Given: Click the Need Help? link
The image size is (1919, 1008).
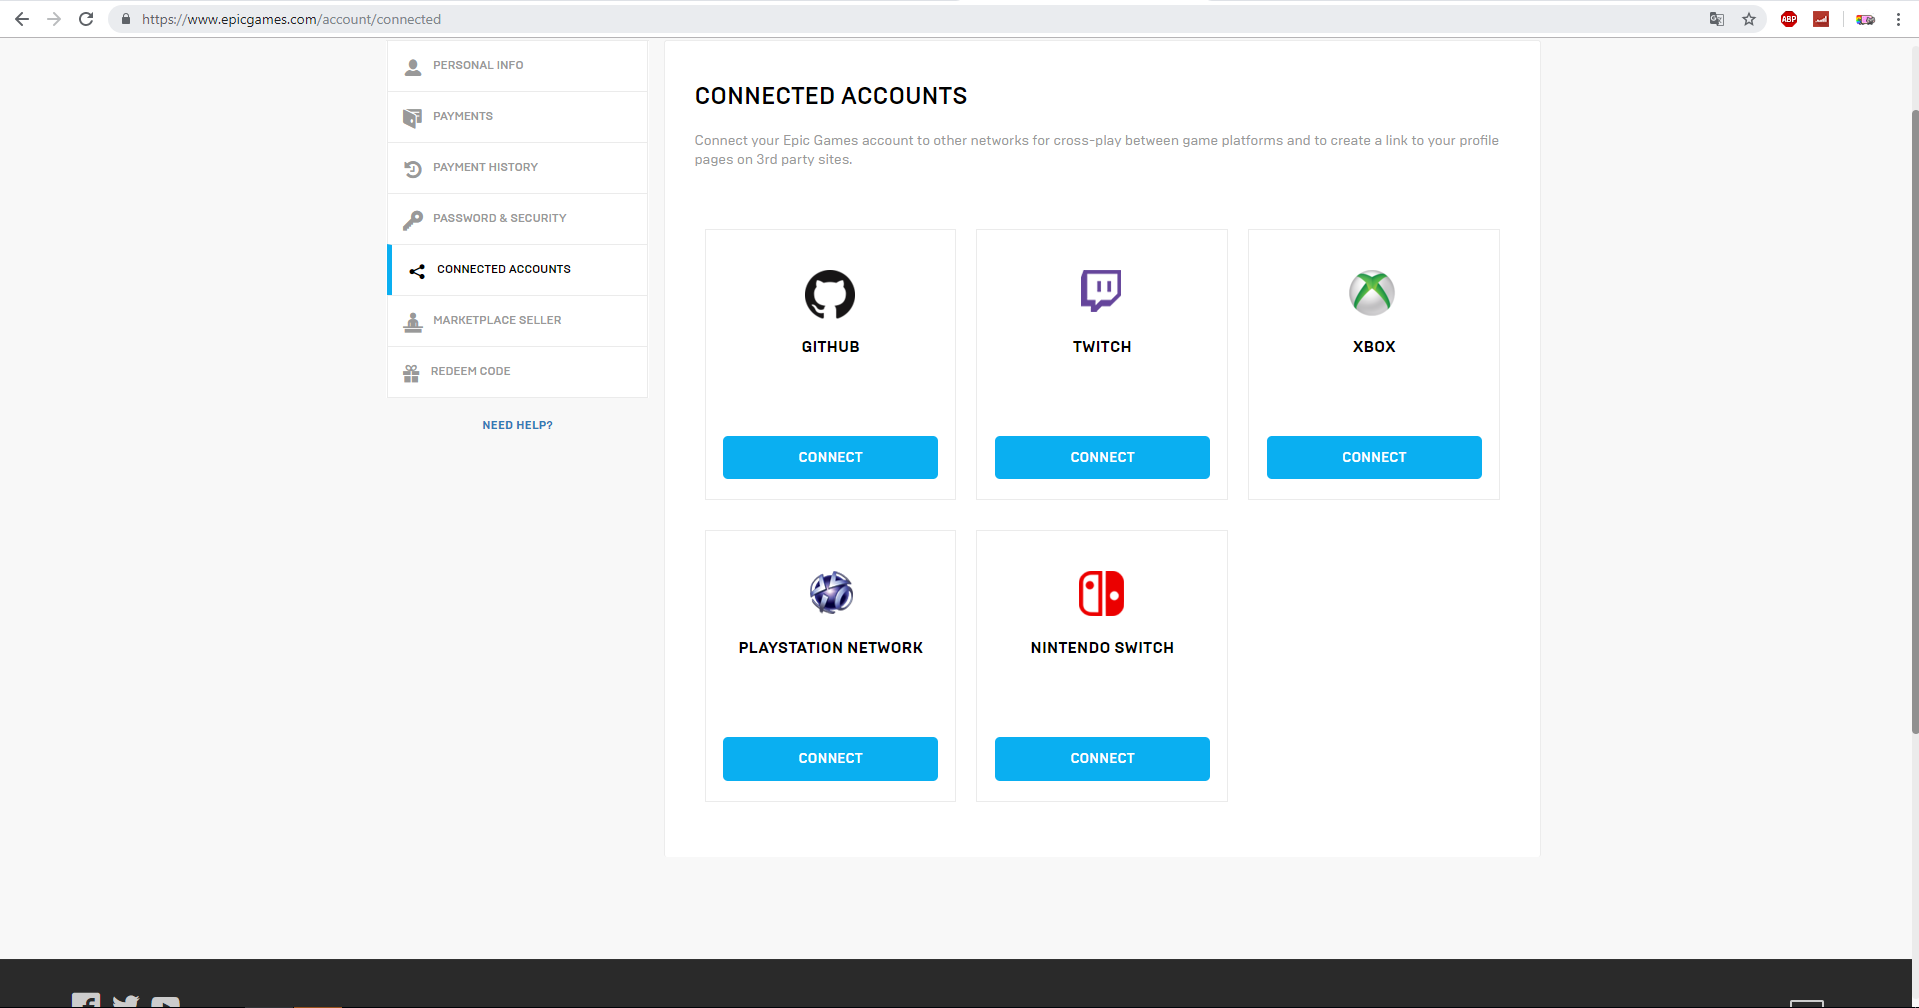Looking at the screenshot, I should tap(517, 425).
